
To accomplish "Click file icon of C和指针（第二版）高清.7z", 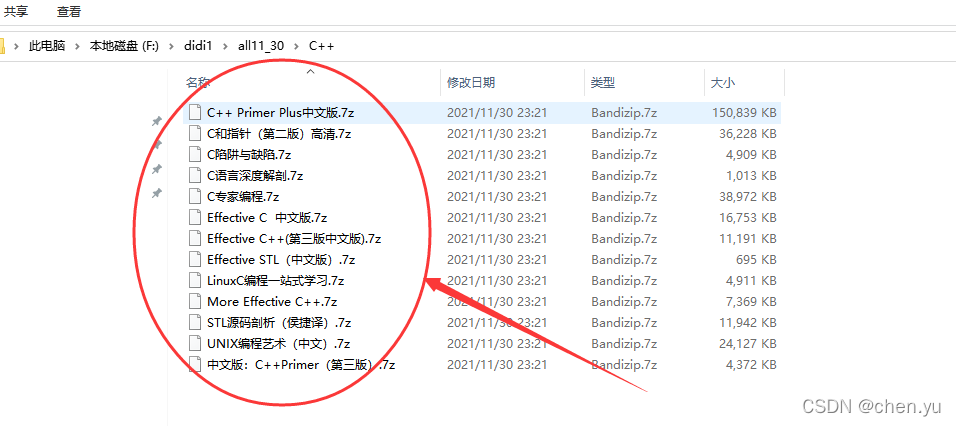I will (x=195, y=133).
